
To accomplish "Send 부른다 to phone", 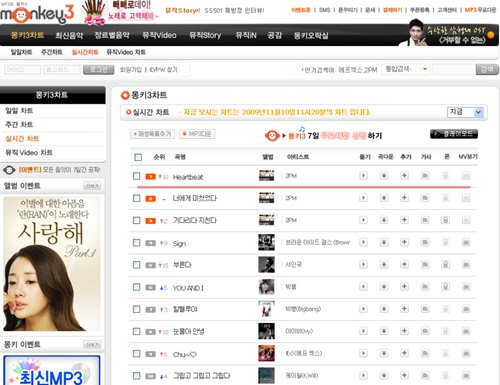I will [445, 265].
